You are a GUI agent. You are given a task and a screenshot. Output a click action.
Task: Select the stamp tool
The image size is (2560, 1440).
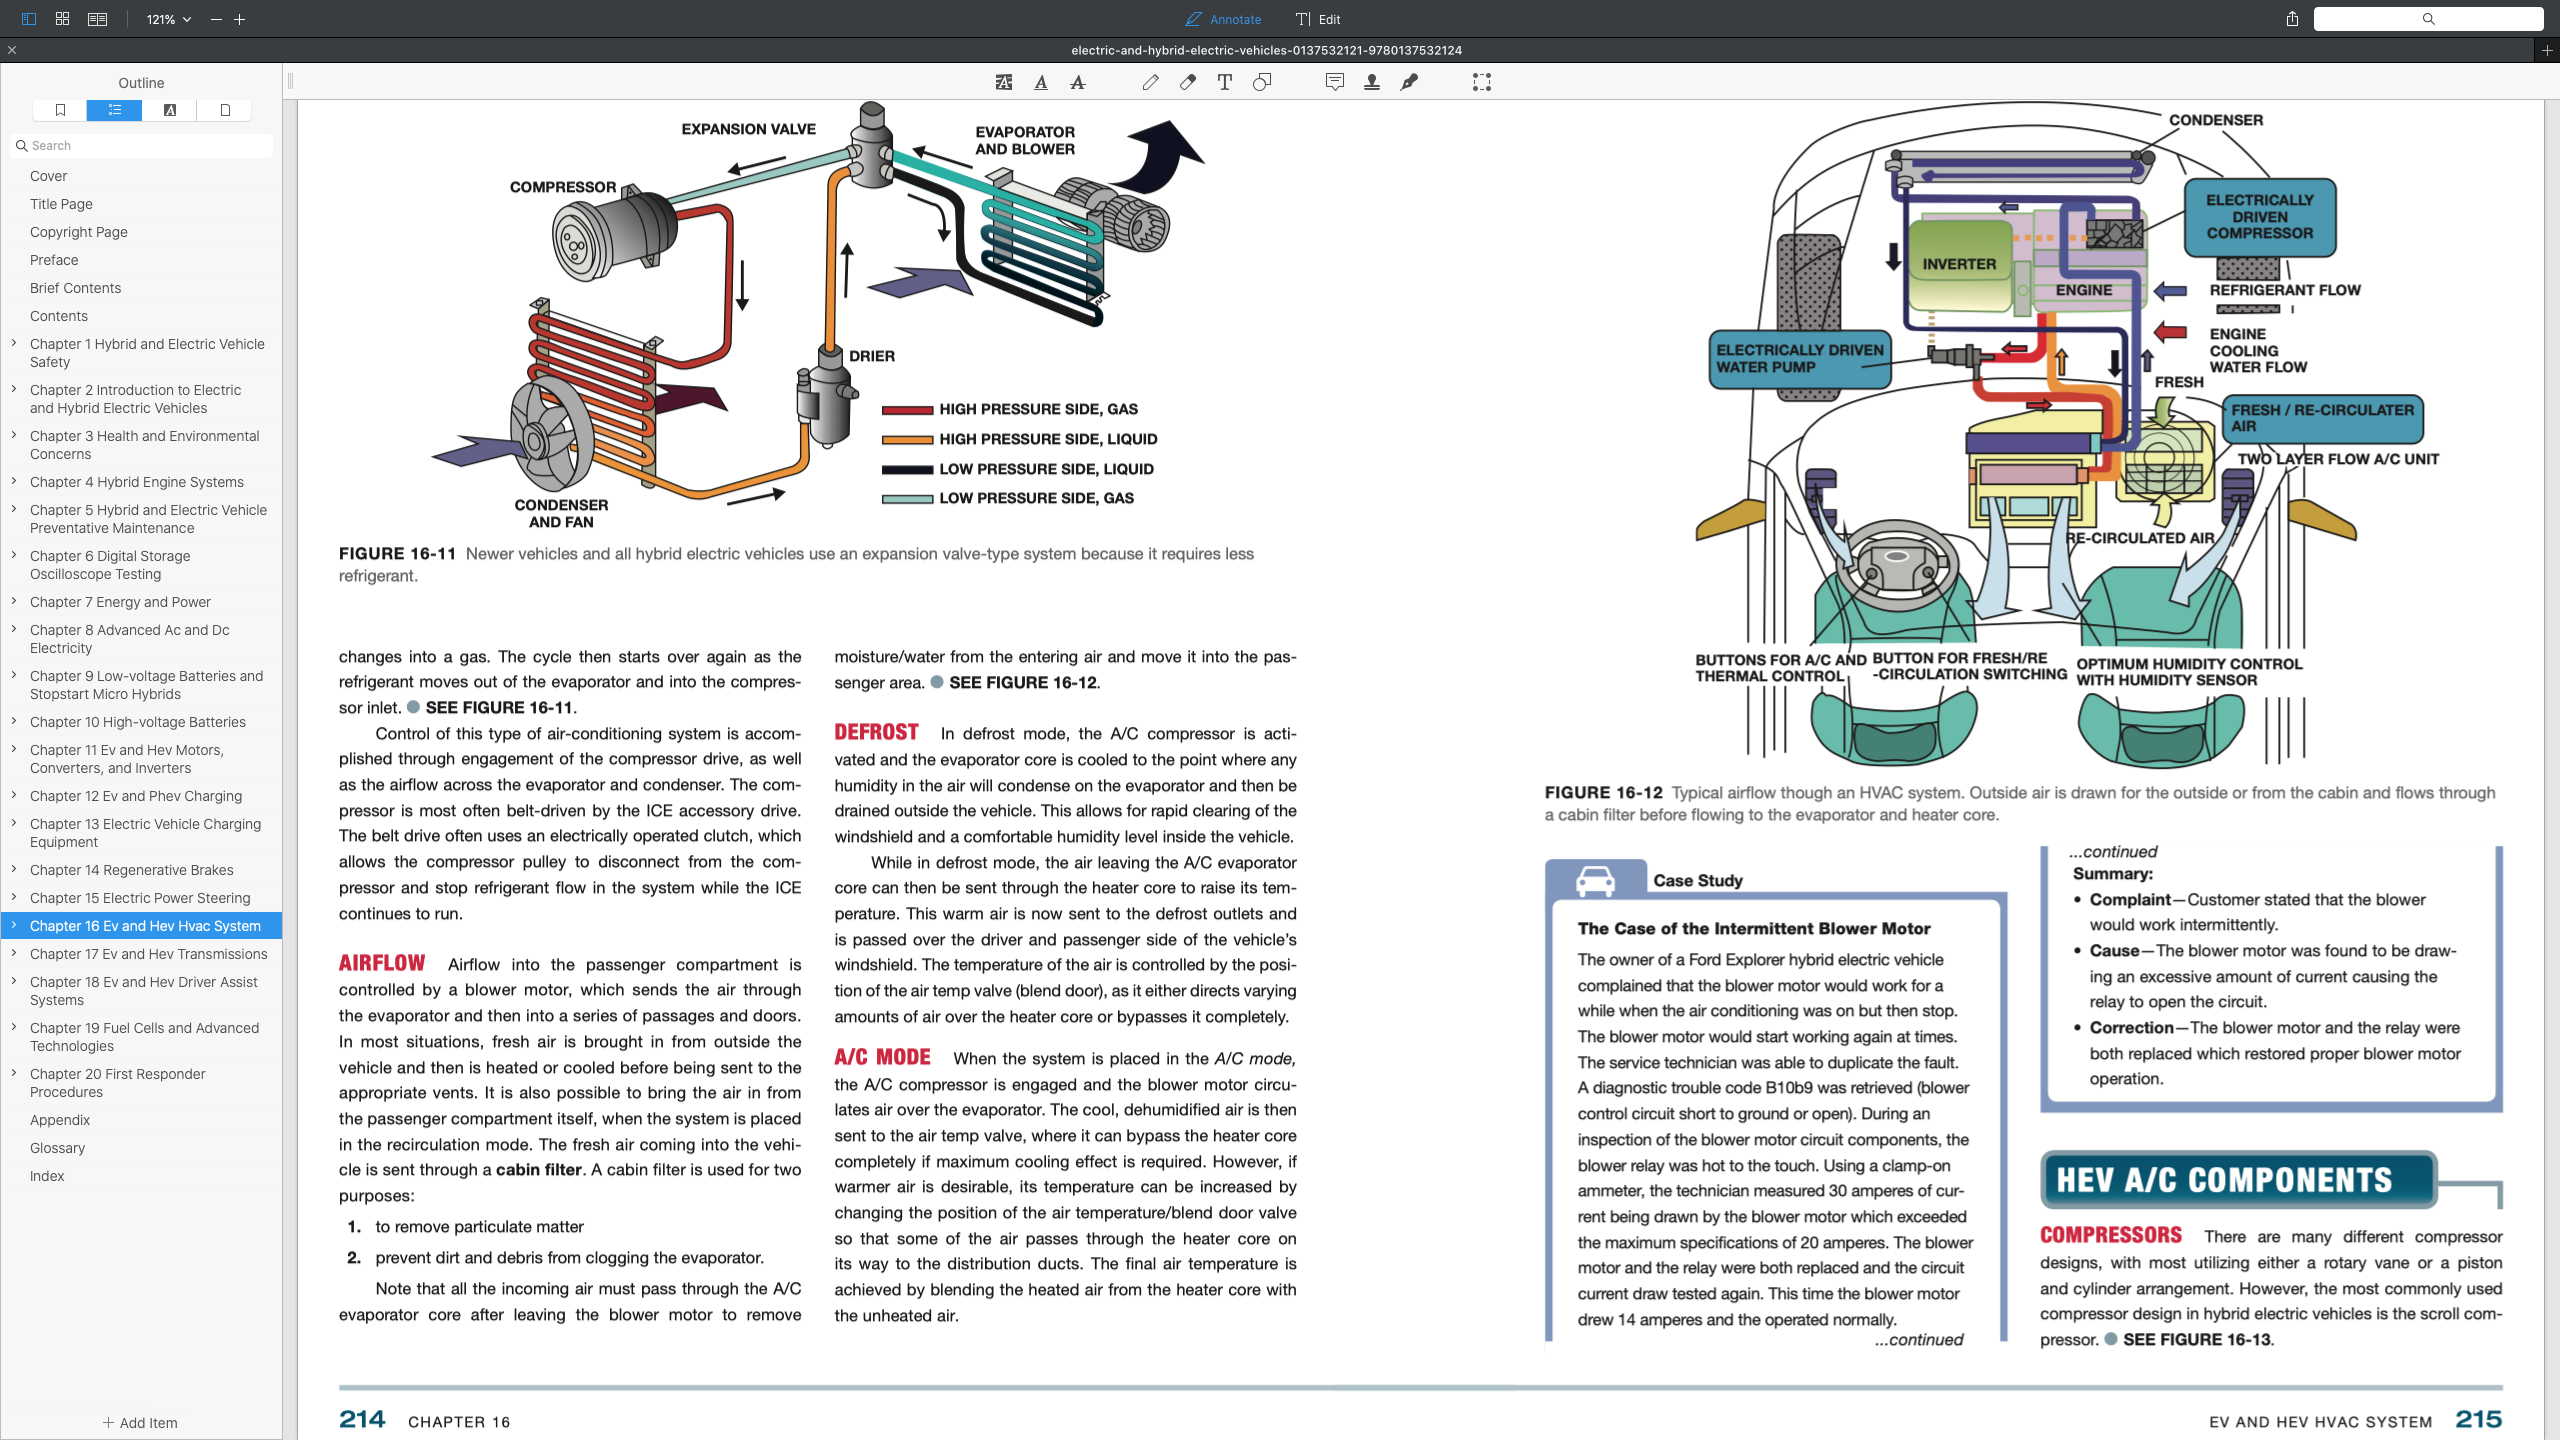[x=1372, y=83]
